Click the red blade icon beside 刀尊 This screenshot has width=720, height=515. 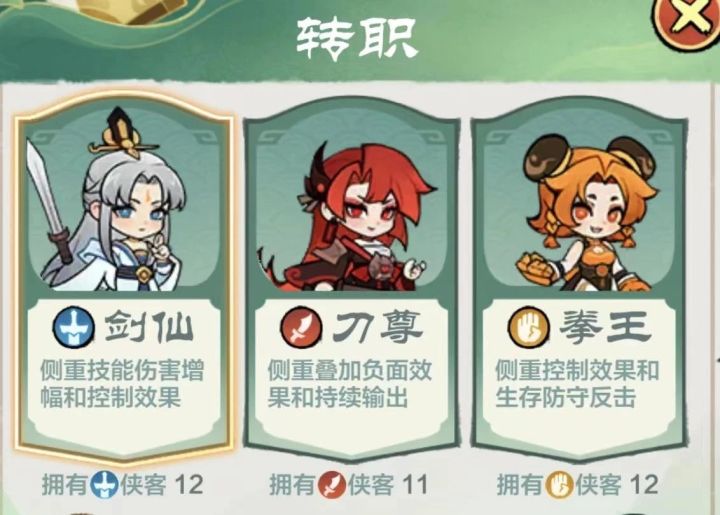(302, 328)
